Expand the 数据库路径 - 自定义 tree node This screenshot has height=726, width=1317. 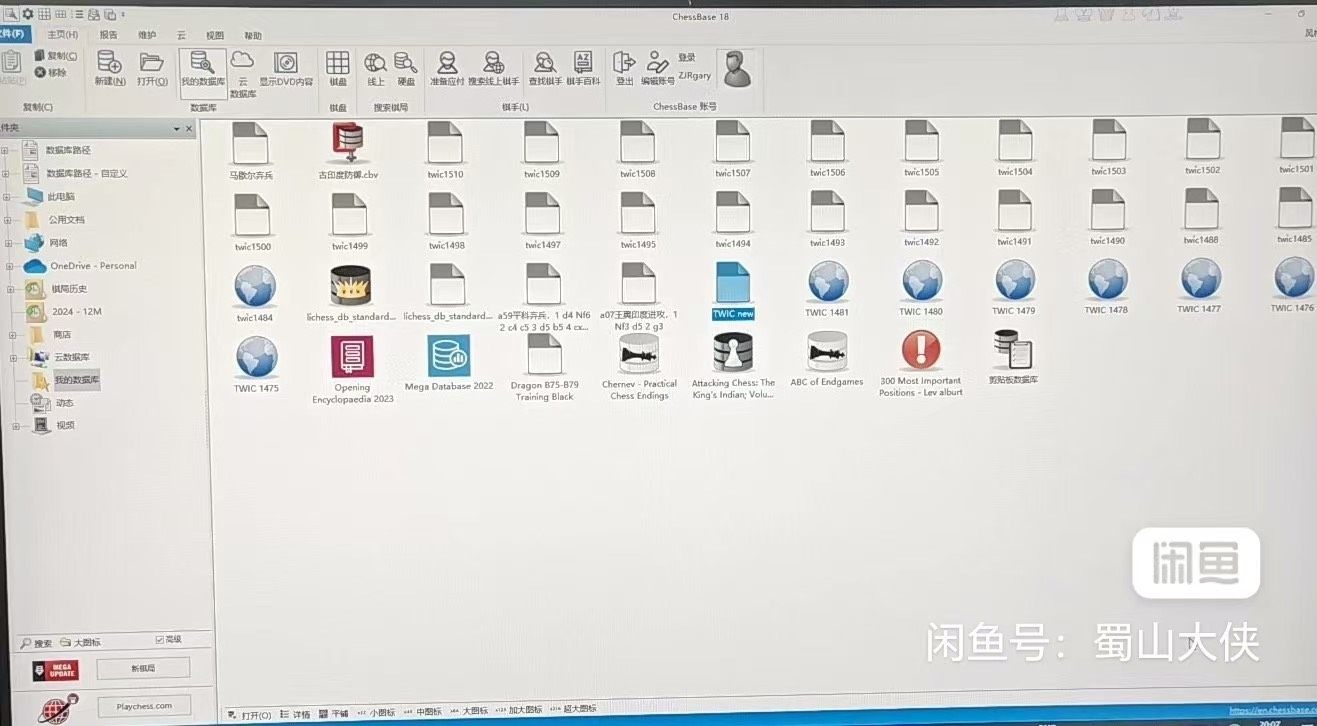pyautogui.click(x=6, y=173)
